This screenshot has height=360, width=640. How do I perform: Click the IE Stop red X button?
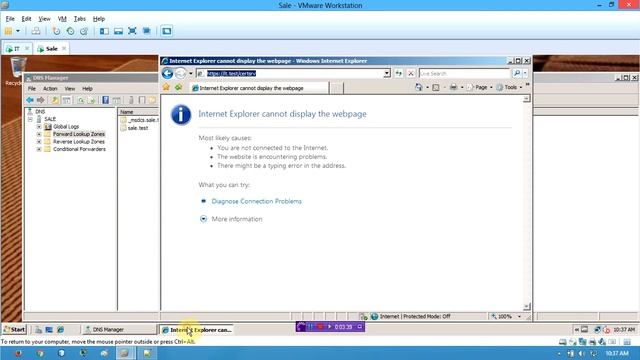coord(411,73)
